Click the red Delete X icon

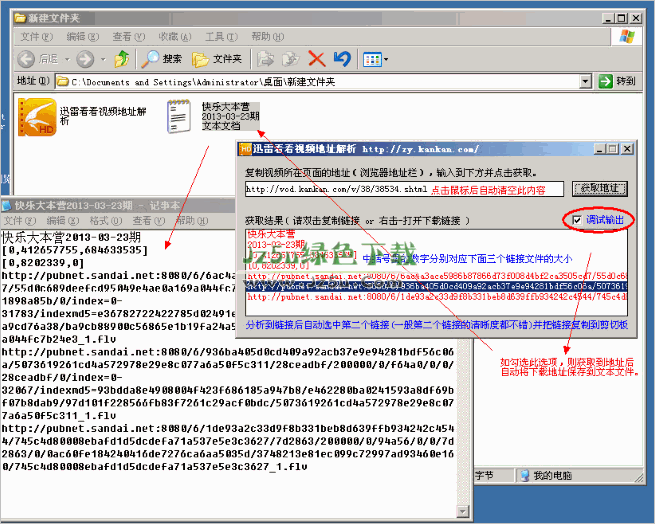tap(317, 59)
